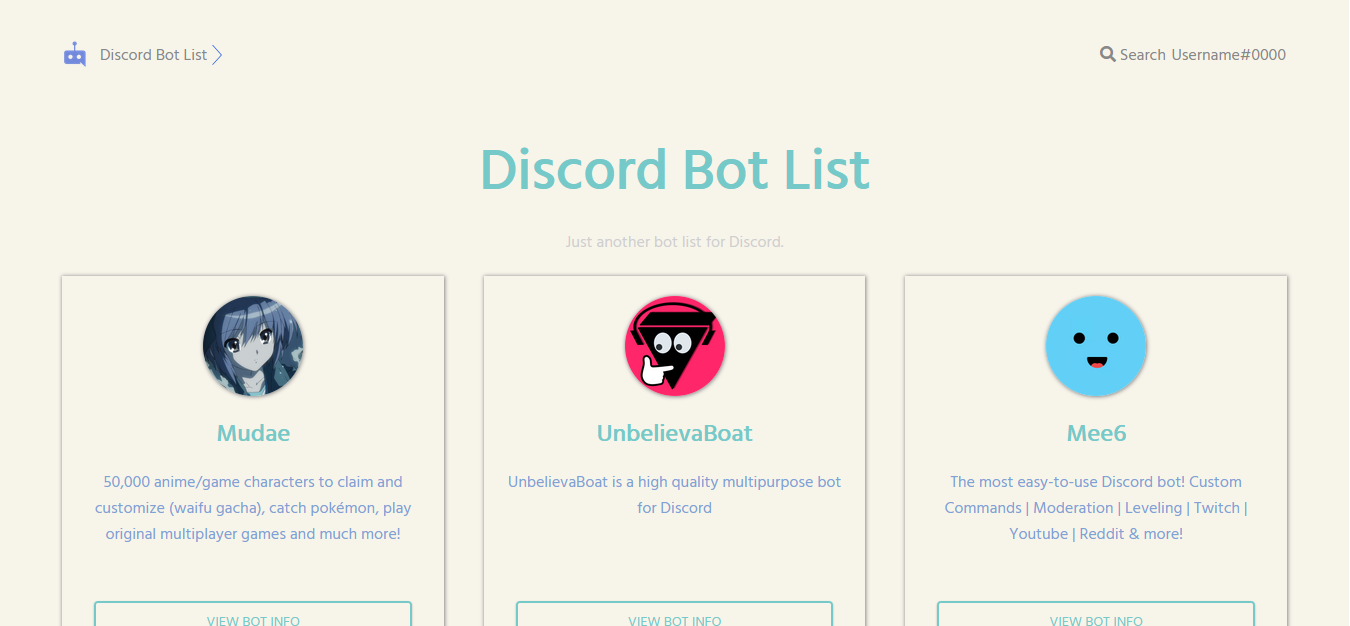
Task: Open the Discord Bot List navigation link
Action: pos(153,55)
